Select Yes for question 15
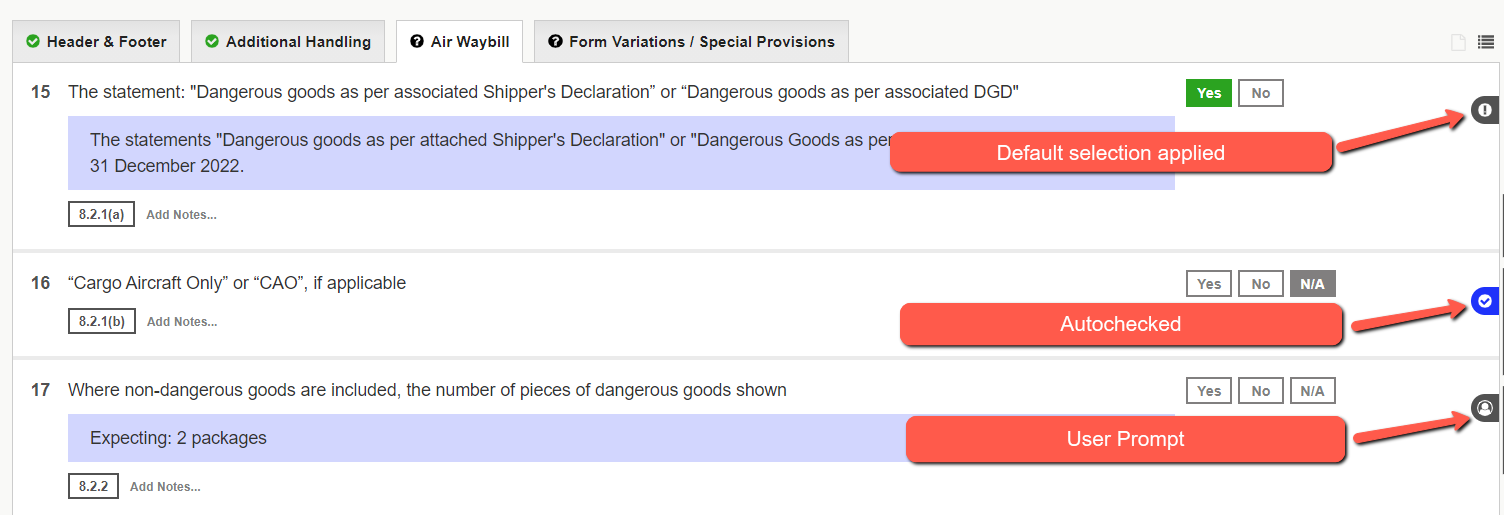This screenshot has width=1504, height=515. coord(1209,93)
